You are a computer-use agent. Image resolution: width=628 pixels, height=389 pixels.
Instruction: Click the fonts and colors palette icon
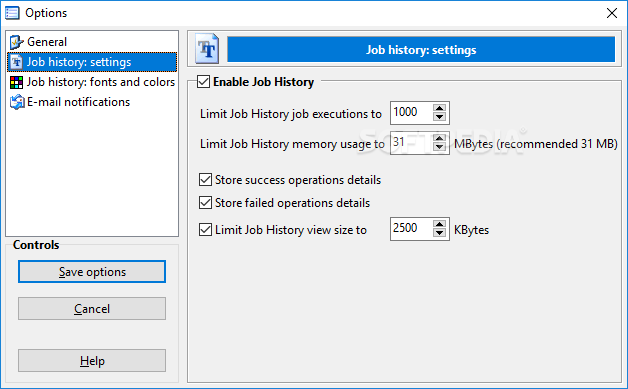click(x=16, y=82)
